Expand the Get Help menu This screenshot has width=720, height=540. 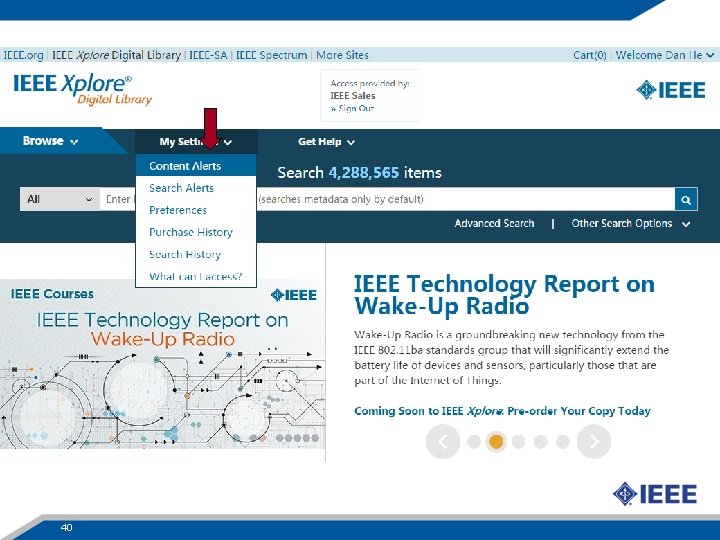click(x=326, y=142)
